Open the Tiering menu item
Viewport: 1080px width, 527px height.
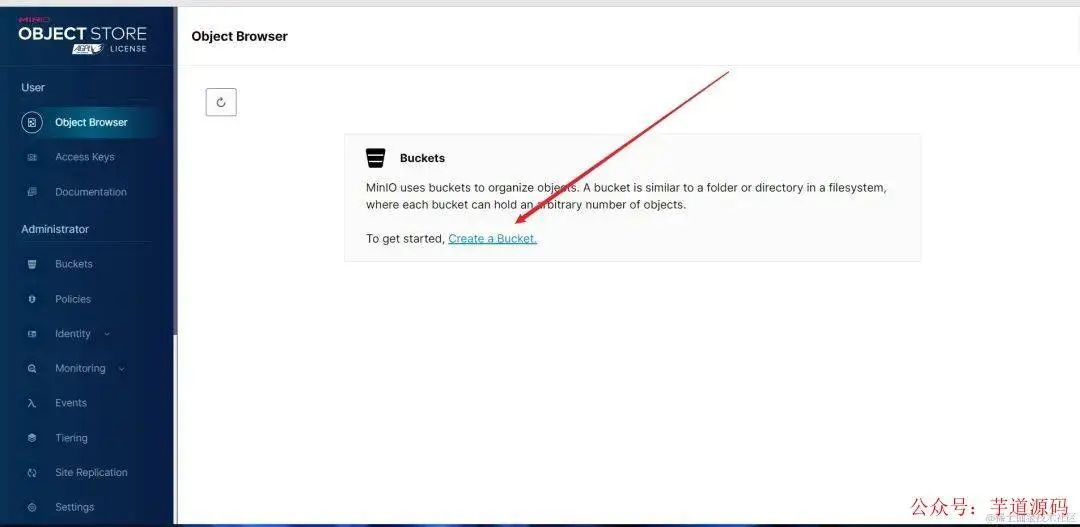point(72,438)
